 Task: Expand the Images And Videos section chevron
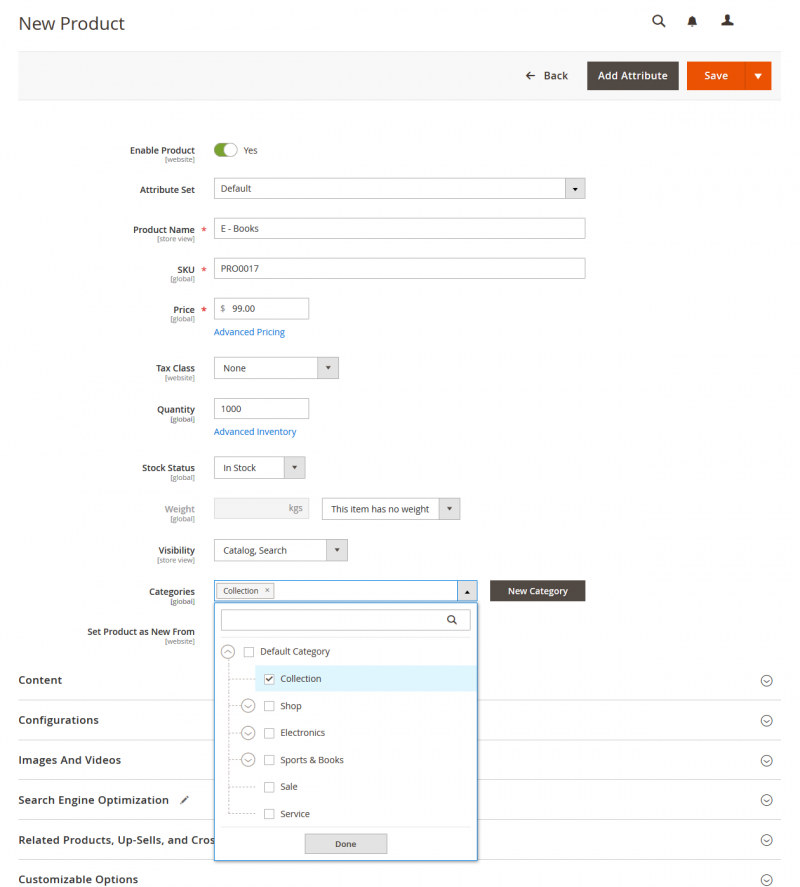767,761
